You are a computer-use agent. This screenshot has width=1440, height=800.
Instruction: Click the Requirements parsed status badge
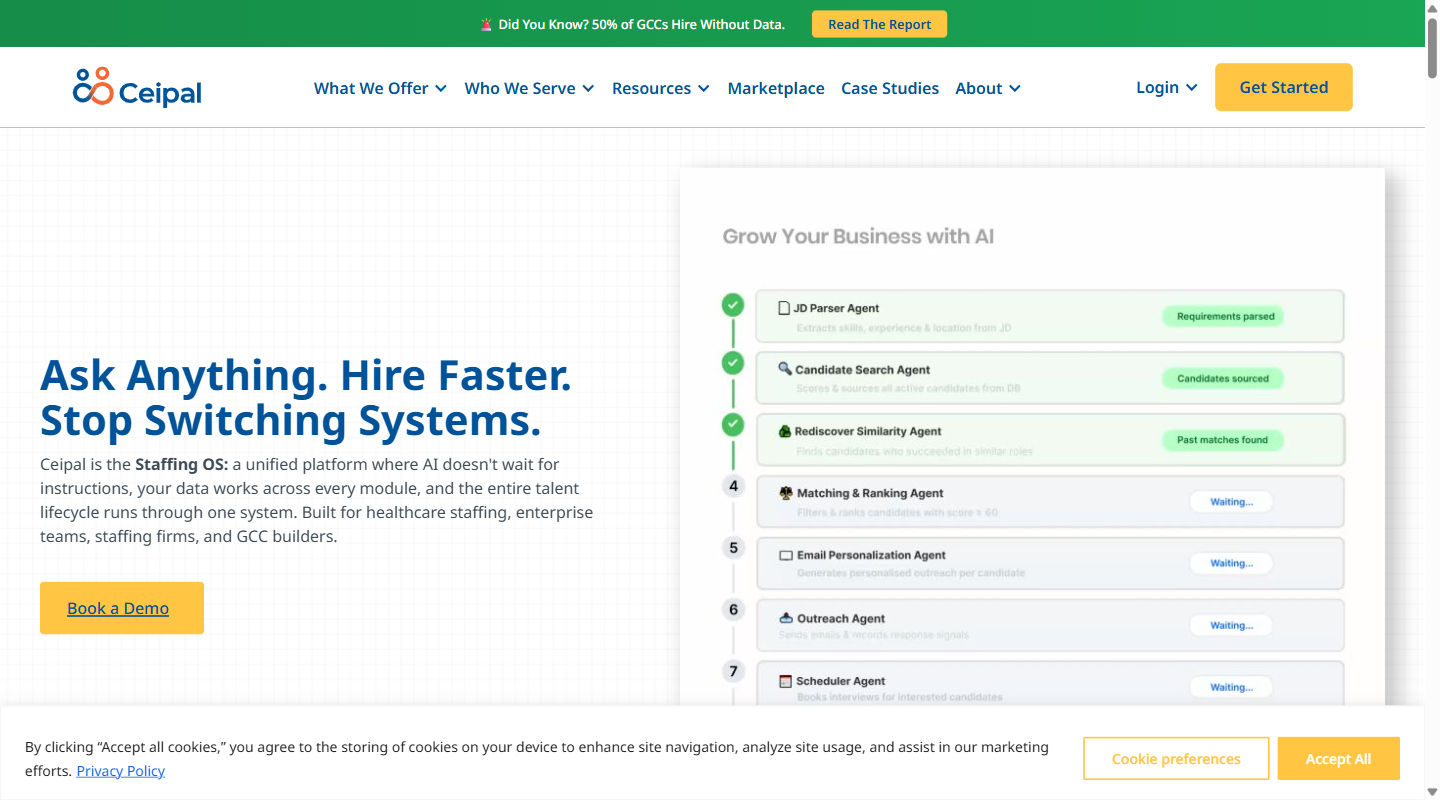coord(1225,316)
